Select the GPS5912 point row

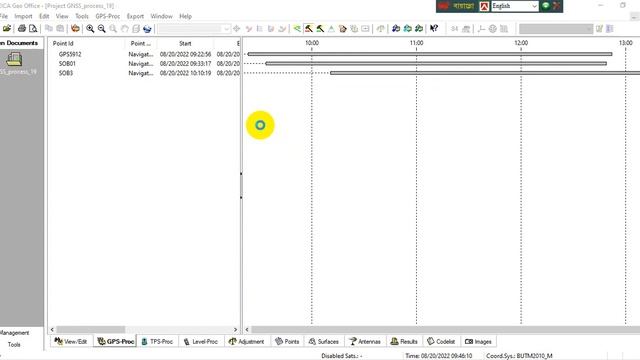[x=144, y=54]
